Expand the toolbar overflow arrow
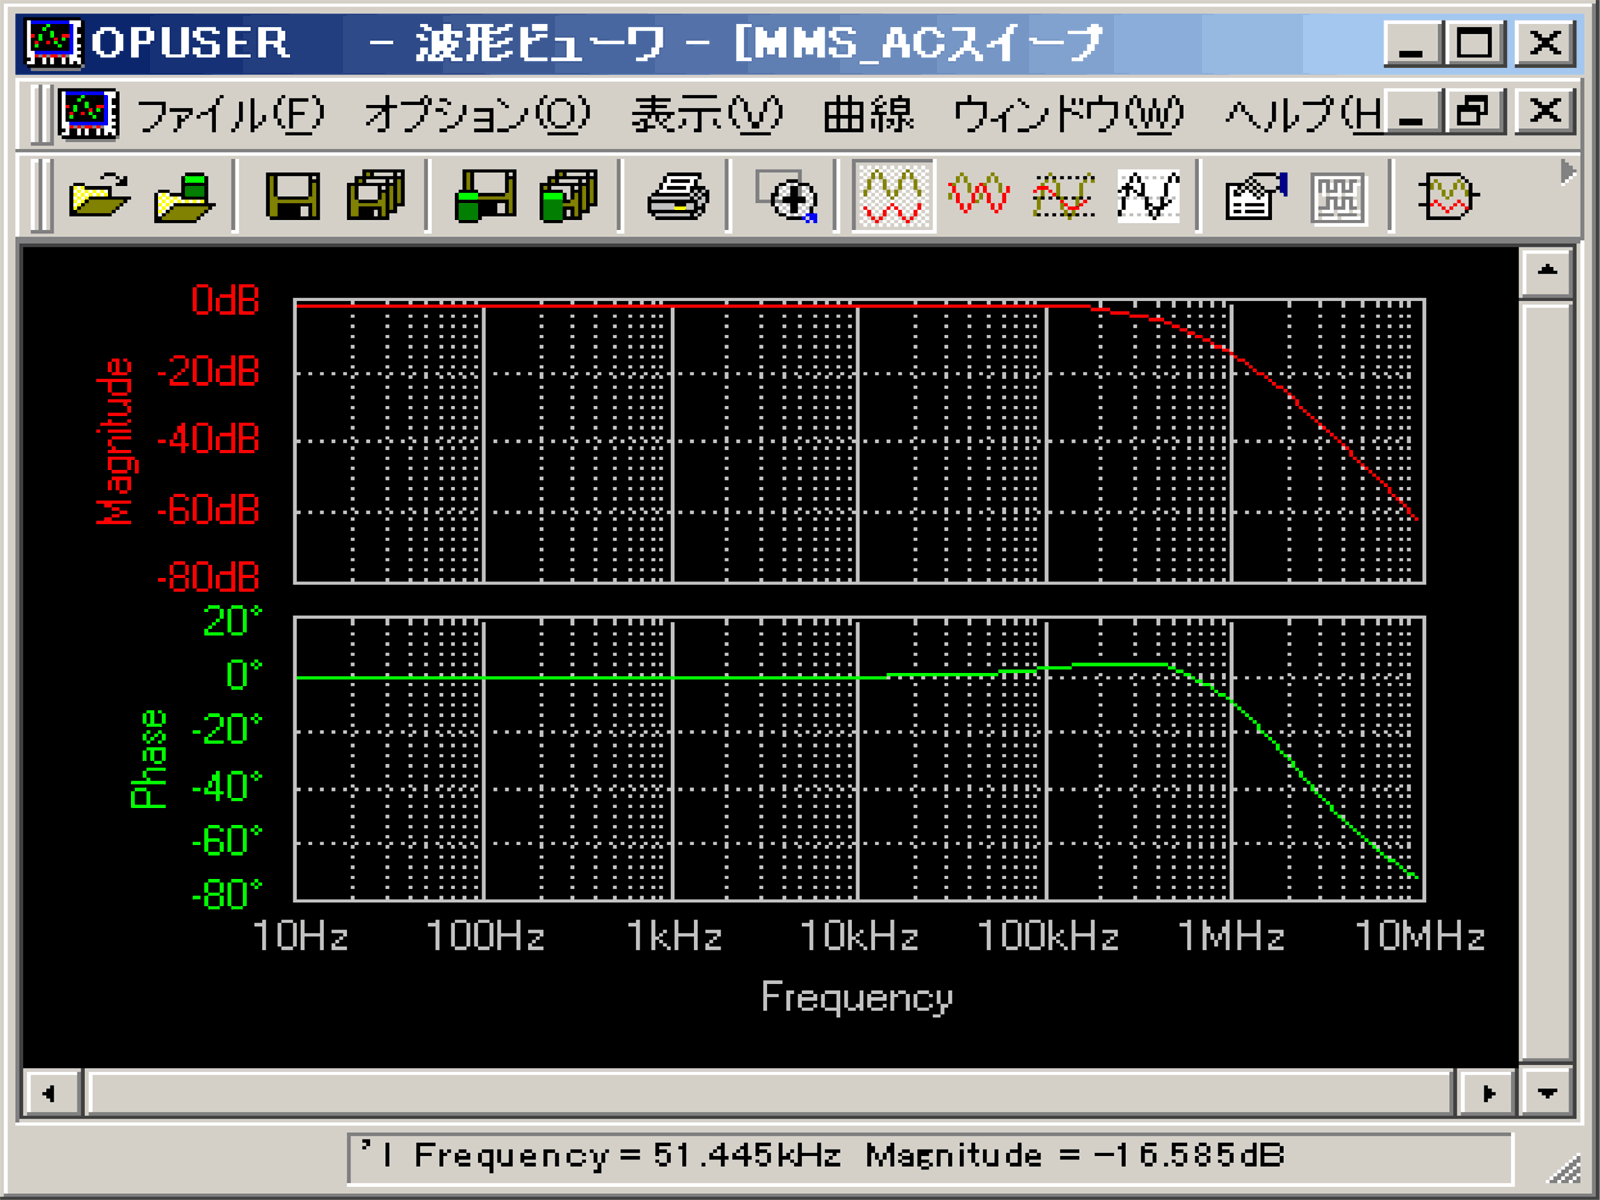 [x=1566, y=173]
